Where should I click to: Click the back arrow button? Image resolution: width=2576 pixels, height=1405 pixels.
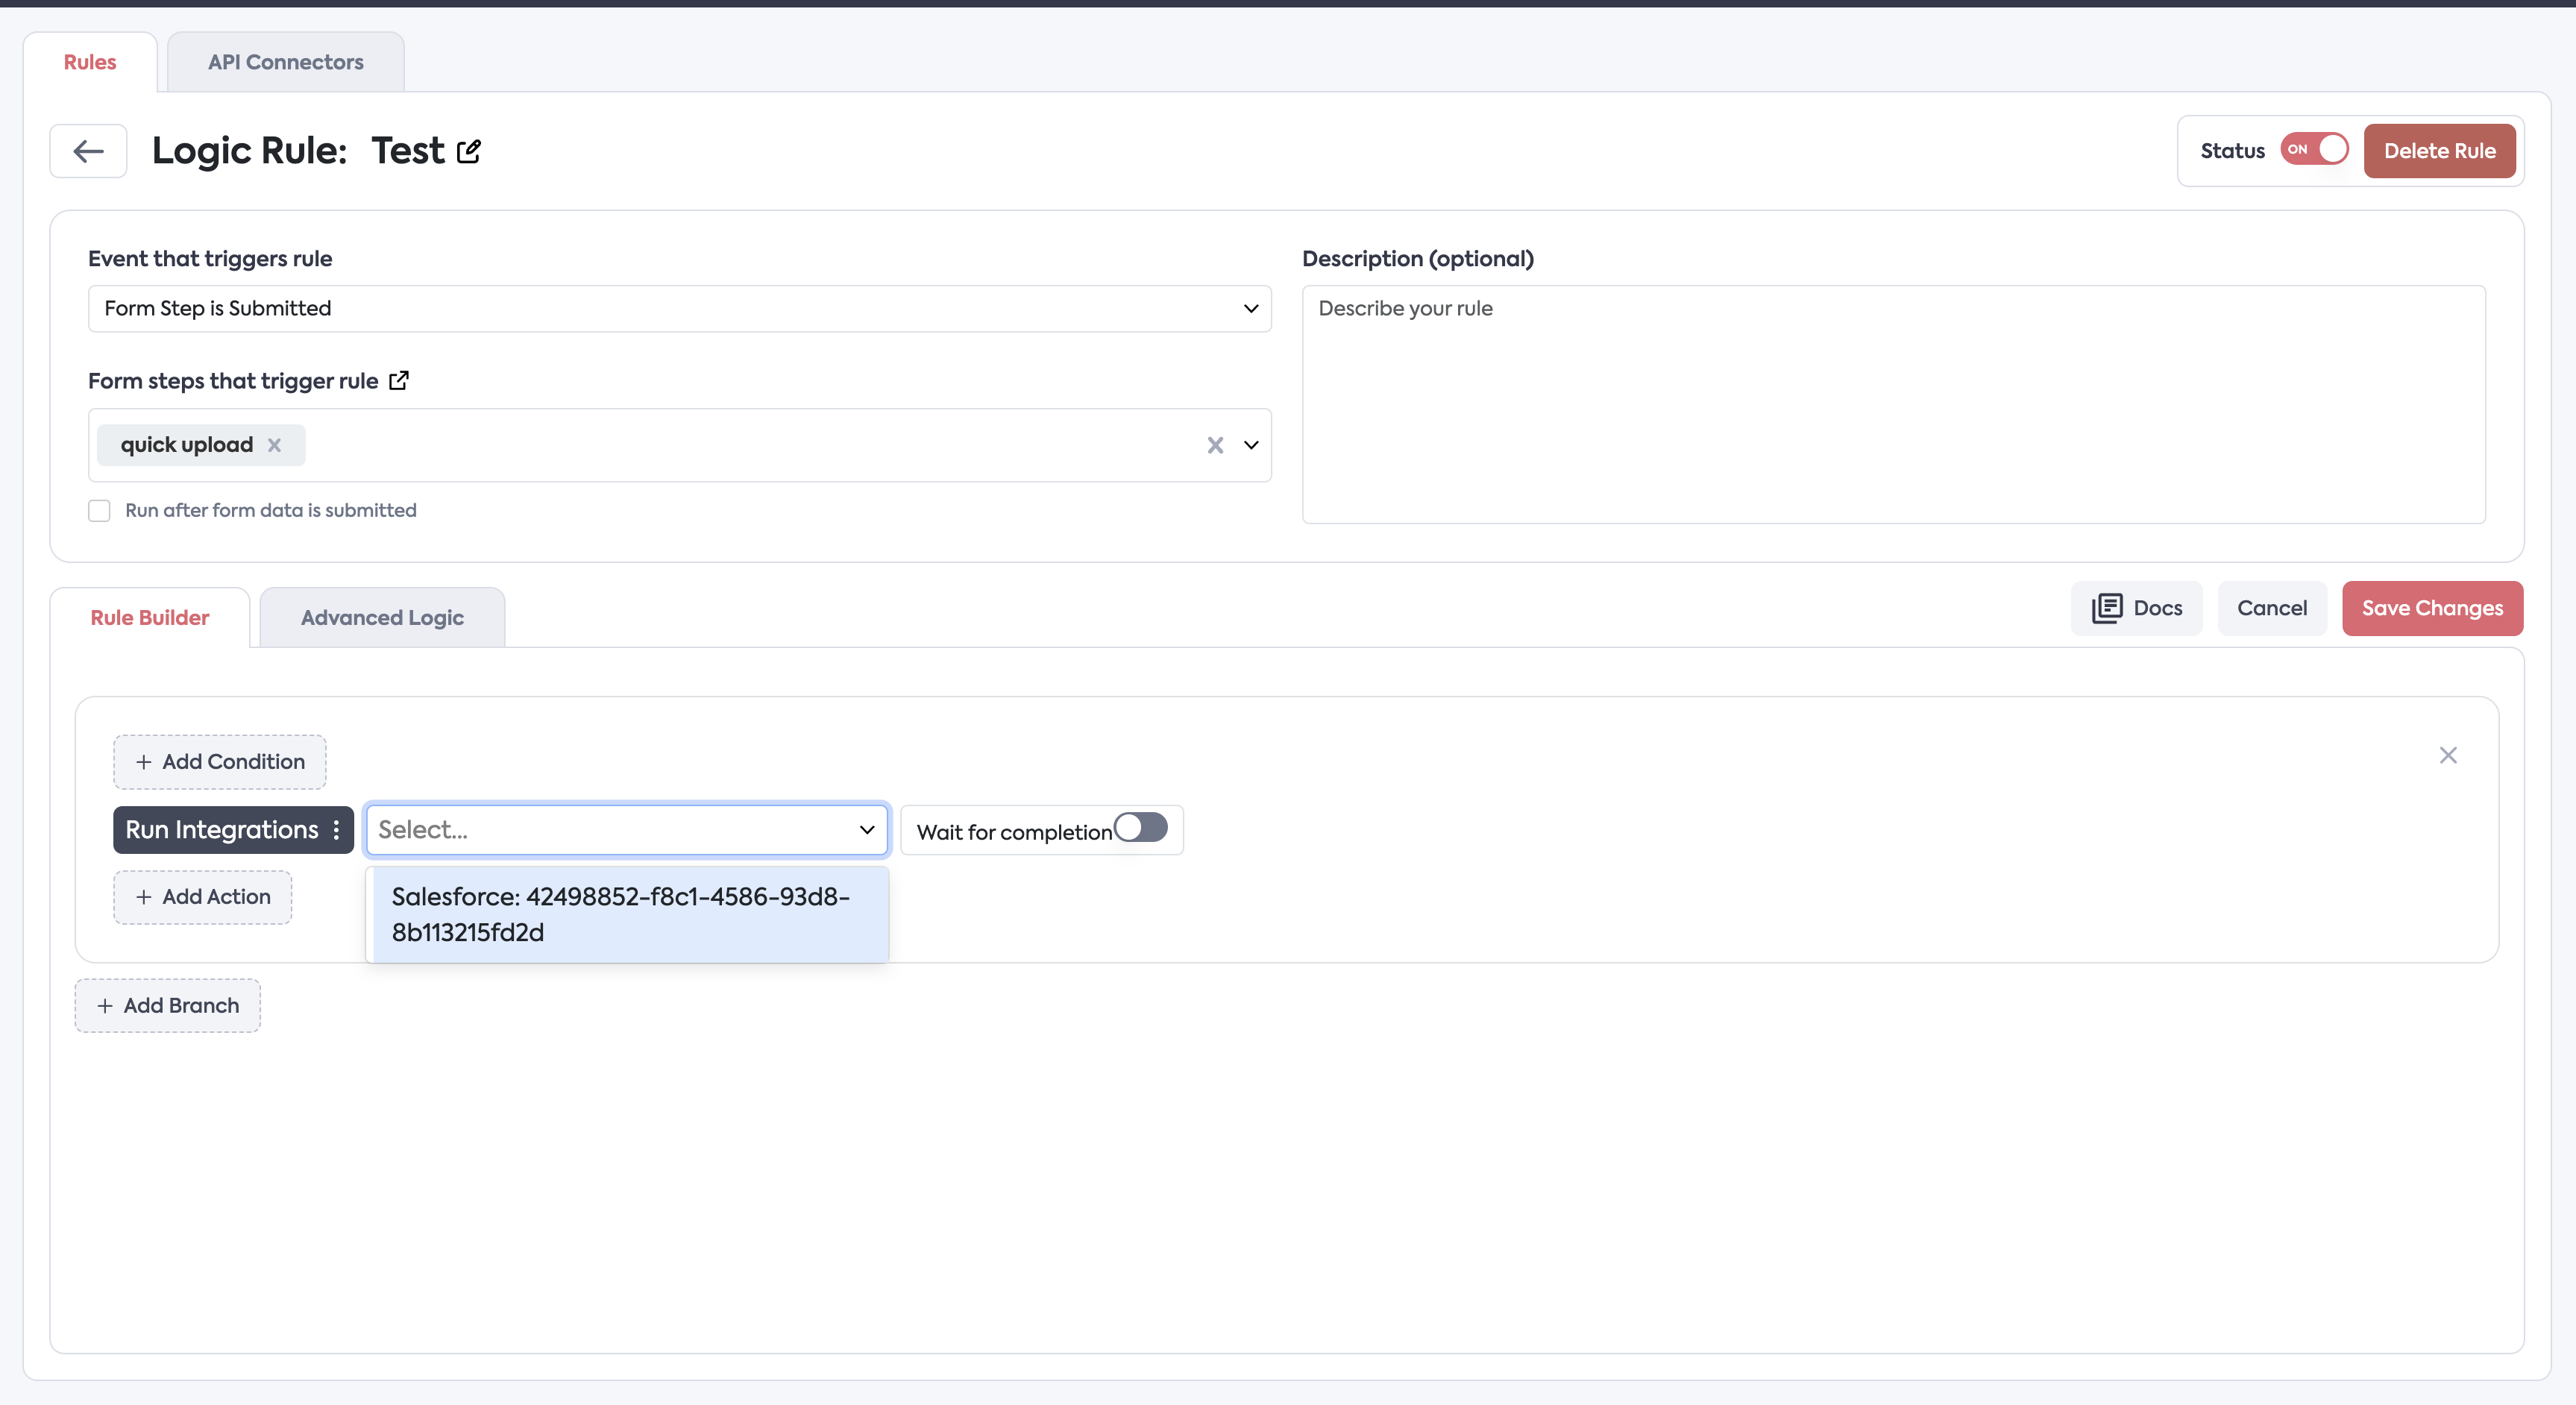[88, 151]
